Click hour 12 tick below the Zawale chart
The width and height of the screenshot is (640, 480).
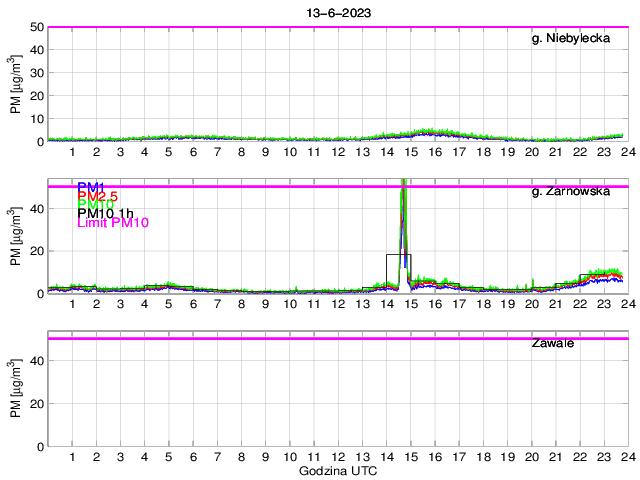(338, 456)
